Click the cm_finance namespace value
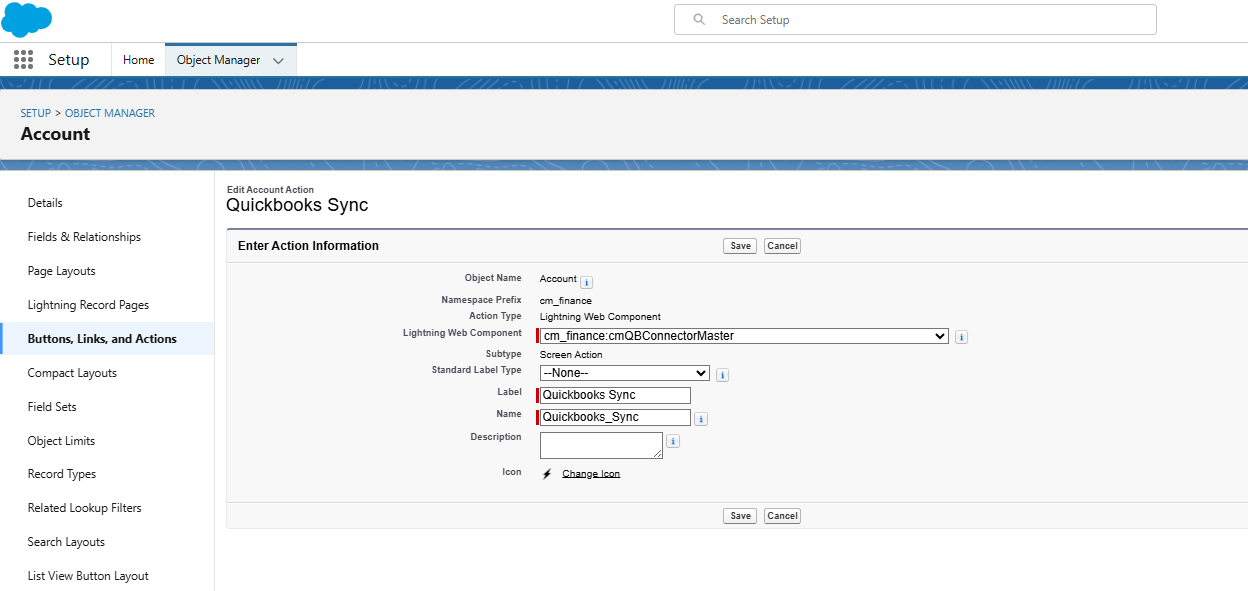 click(x=566, y=300)
